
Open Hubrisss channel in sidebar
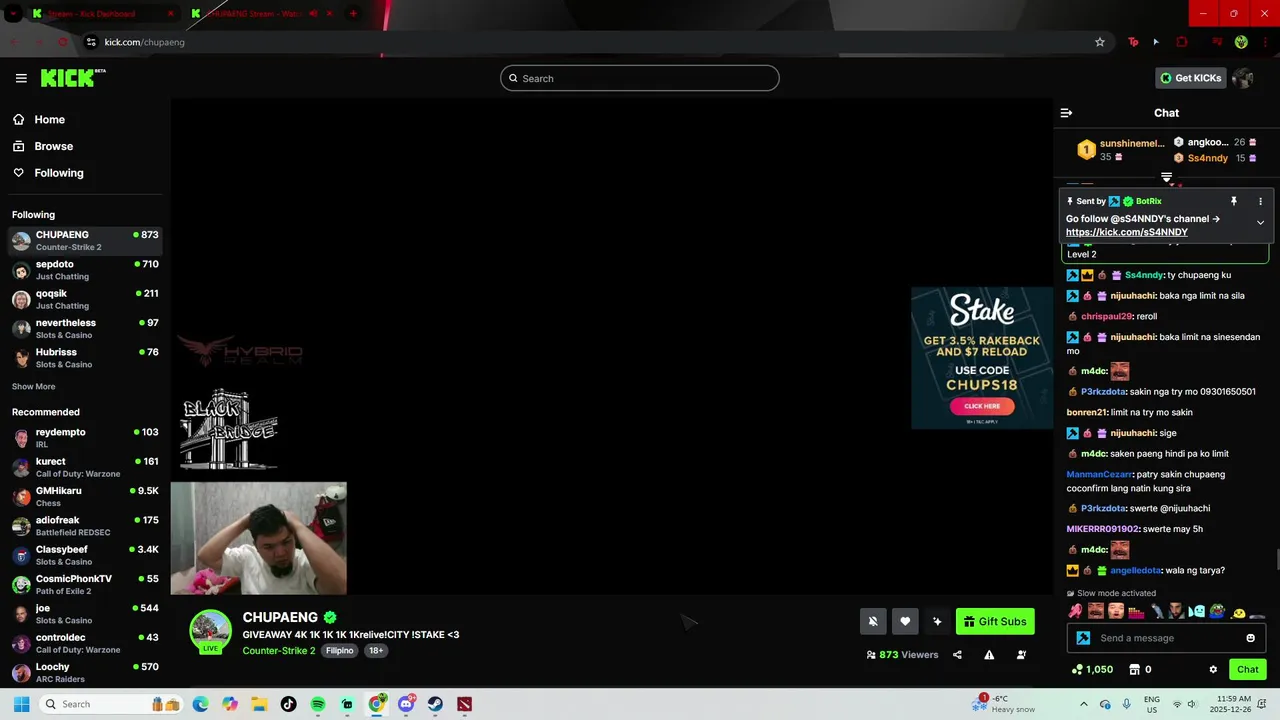tap(85, 358)
